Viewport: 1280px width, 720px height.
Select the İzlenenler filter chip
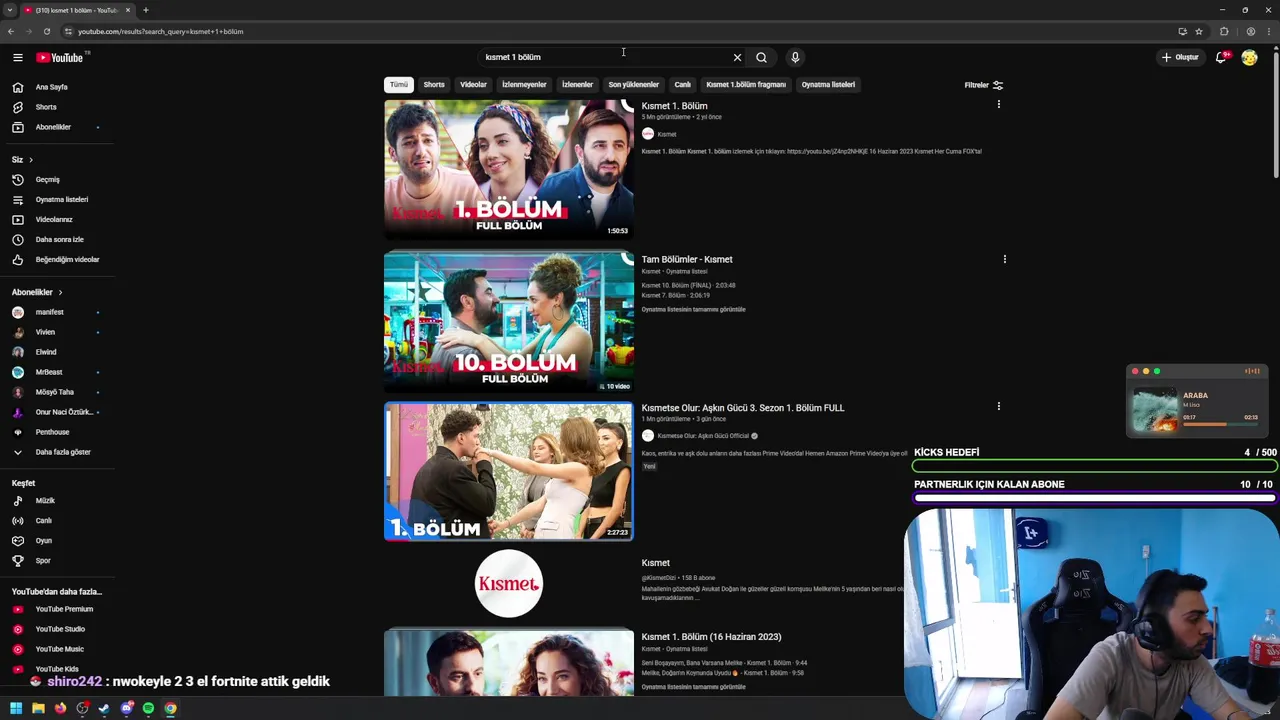point(577,85)
